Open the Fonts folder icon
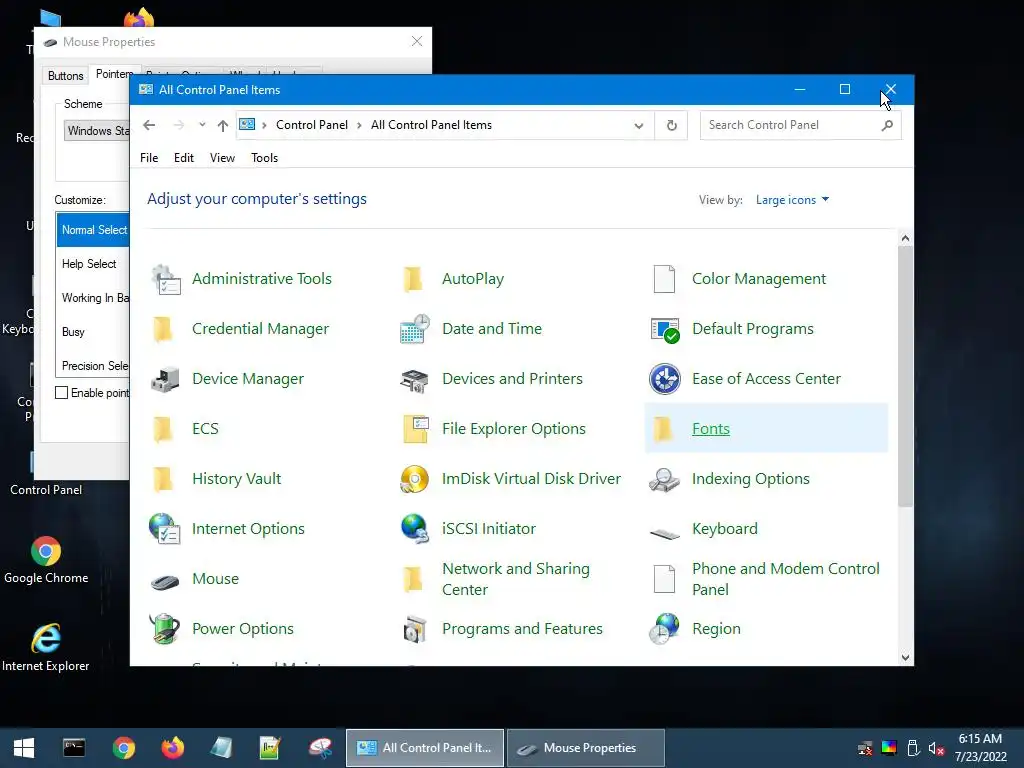The width and height of the screenshot is (1024, 768). point(664,429)
